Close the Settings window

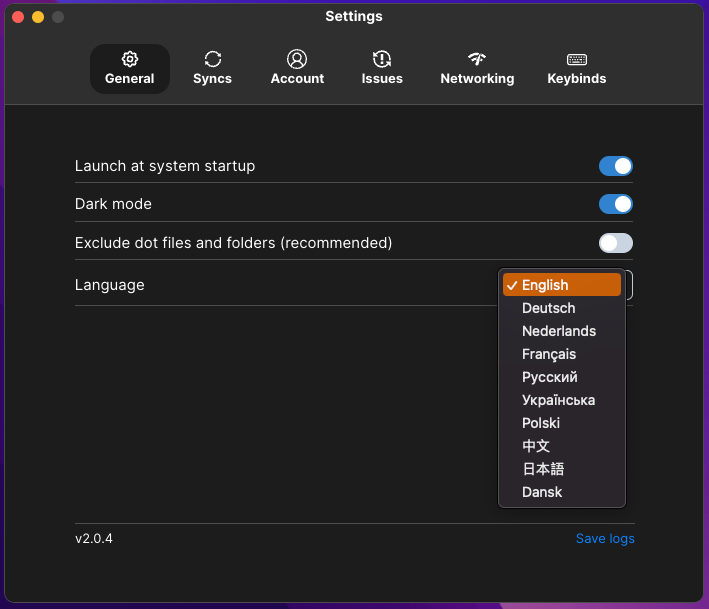click(x=18, y=17)
